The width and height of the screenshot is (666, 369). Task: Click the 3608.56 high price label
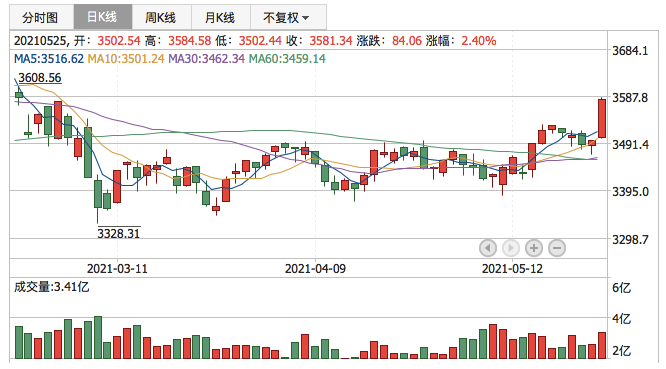pyautogui.click(x=40, y=78)
